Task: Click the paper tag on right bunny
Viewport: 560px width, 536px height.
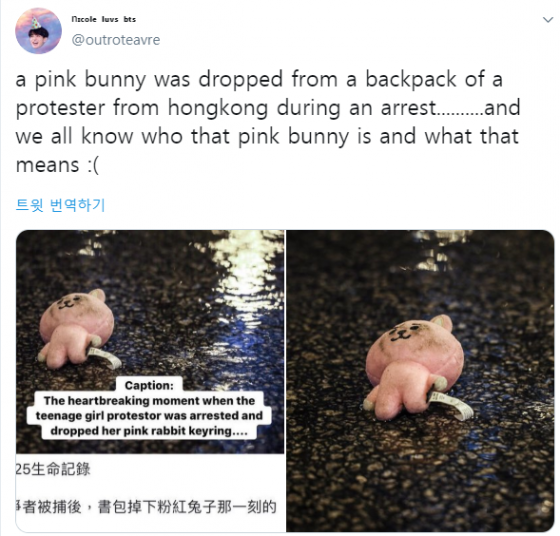Action: (x=451, y=405)
